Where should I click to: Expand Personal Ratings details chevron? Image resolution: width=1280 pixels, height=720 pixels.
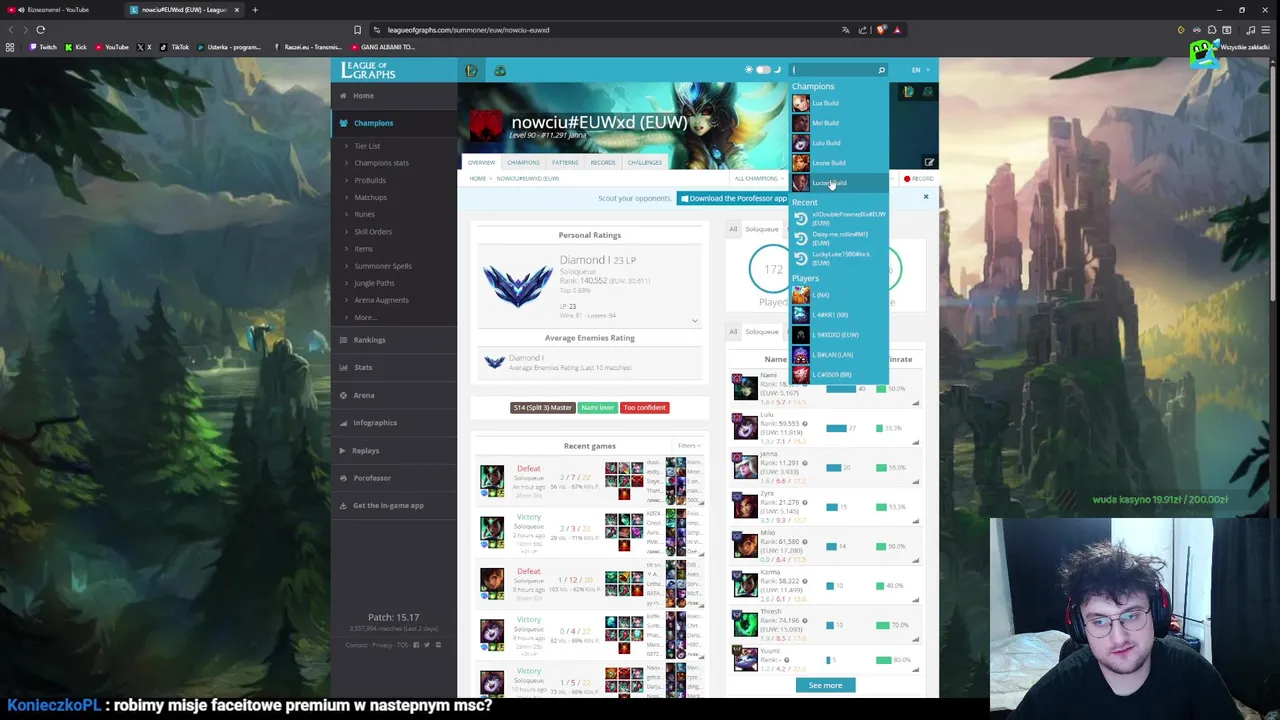coord(695,320)
